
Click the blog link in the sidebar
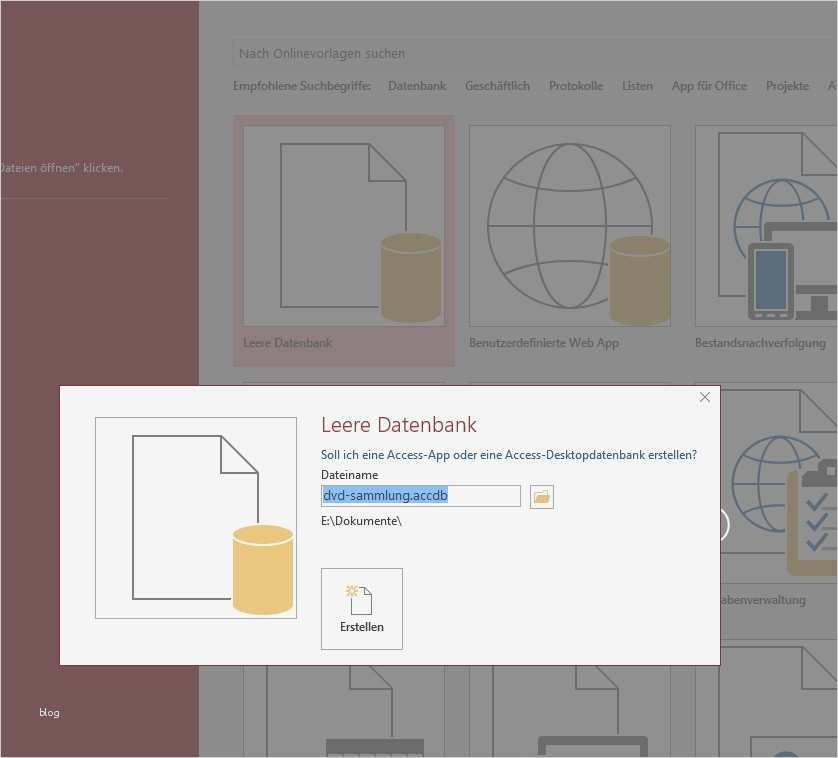48,712
